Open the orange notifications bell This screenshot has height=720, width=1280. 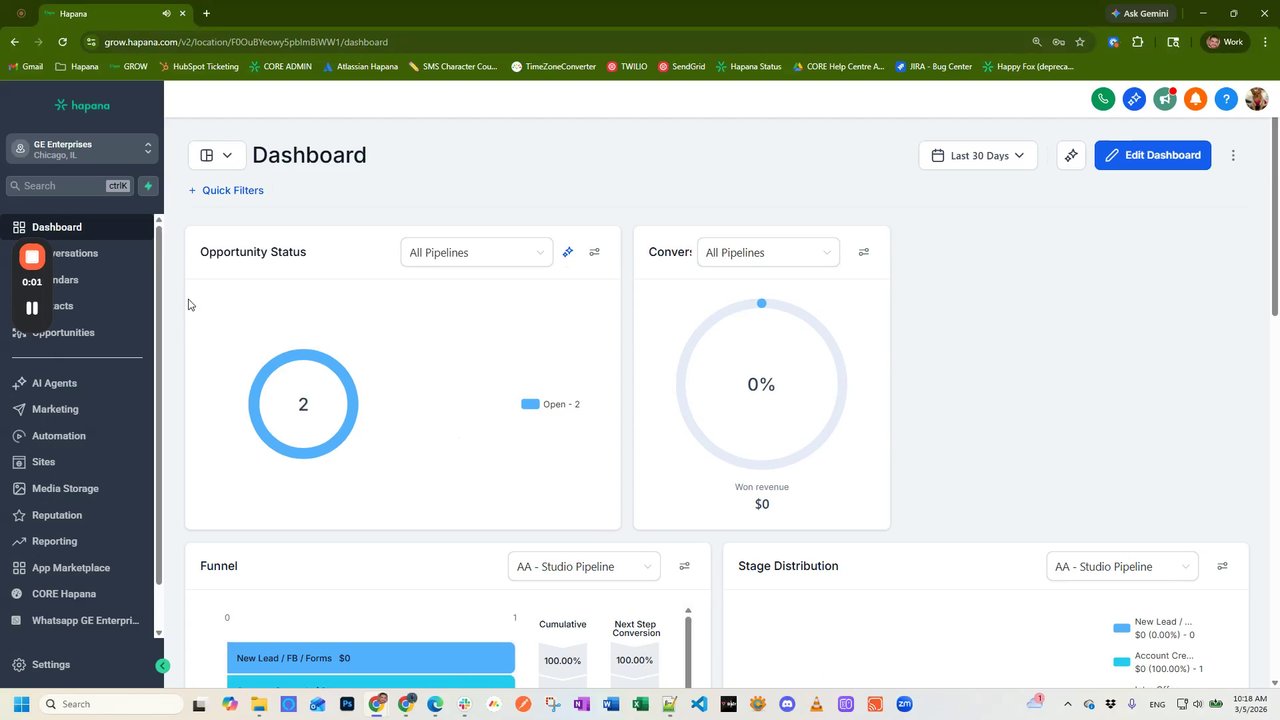[x=1195, y=99]
